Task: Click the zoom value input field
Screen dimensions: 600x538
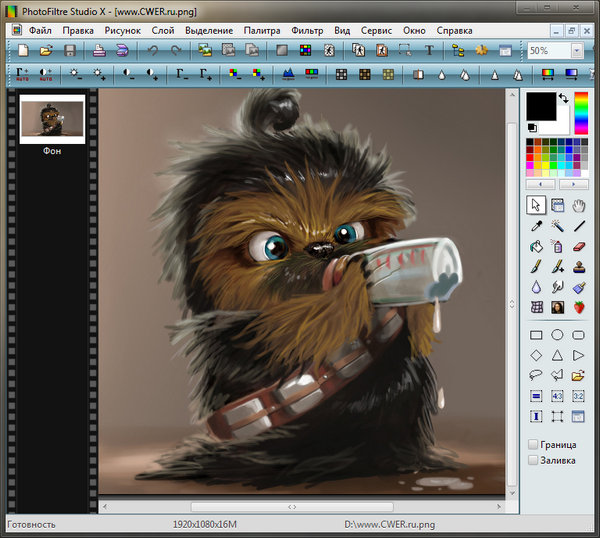Action: (549, 51)
